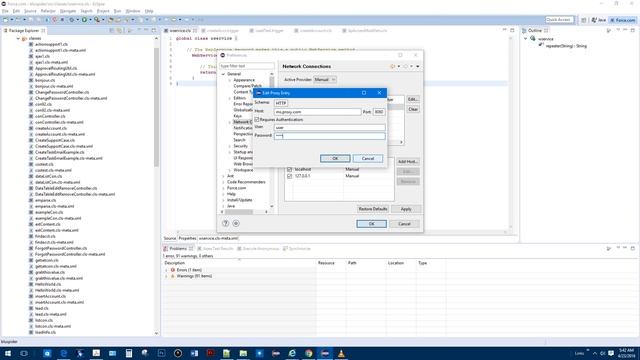This screenshot has width=640, height=360.
Task: Maximize the Outline view
Action: click(633, 31)
